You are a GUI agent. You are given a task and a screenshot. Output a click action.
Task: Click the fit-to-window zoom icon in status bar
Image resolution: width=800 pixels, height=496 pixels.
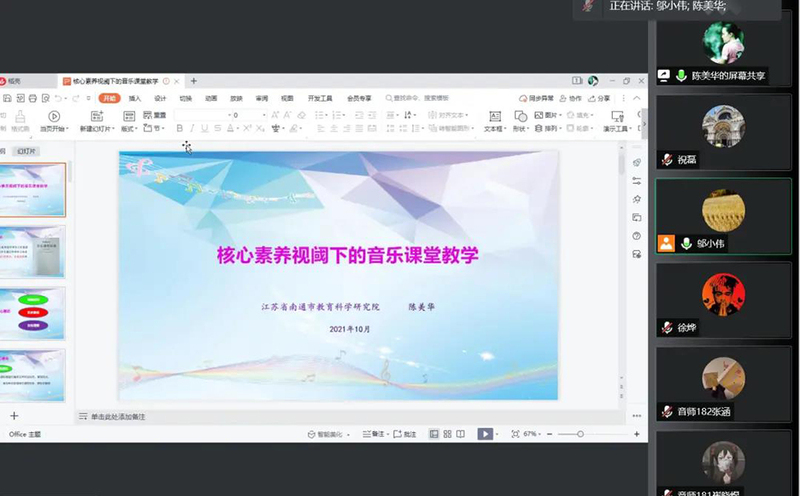515,434
